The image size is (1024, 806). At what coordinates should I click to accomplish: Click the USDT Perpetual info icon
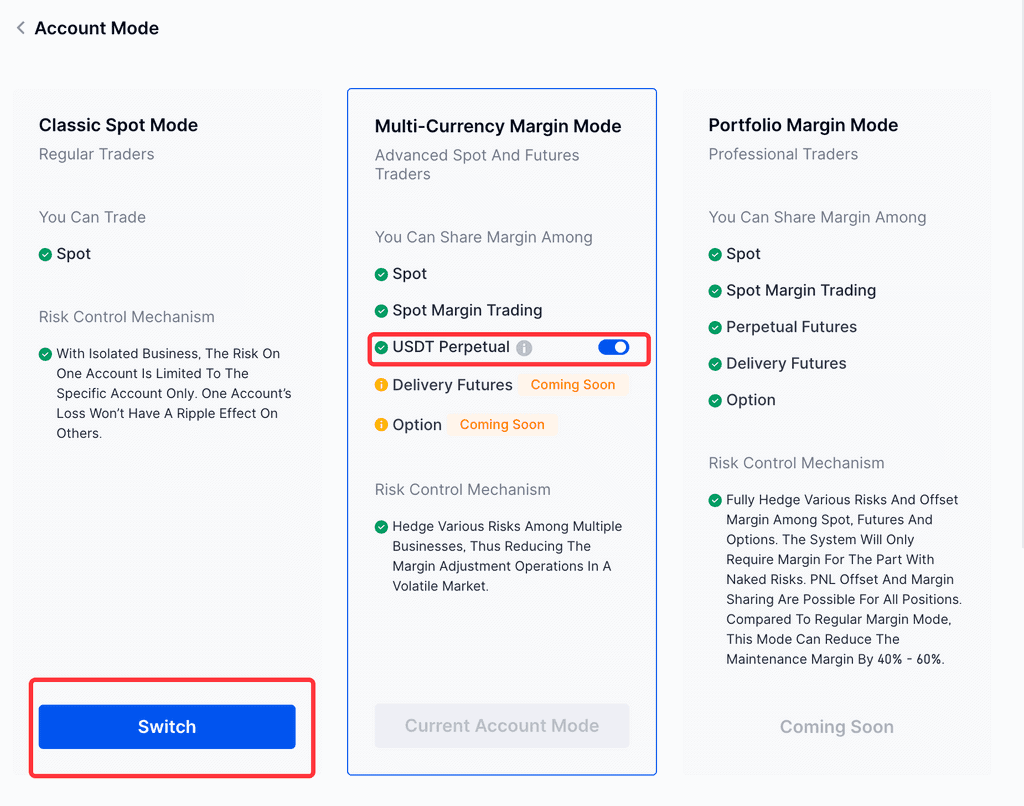pyautogui.click(x=524, y=348)
